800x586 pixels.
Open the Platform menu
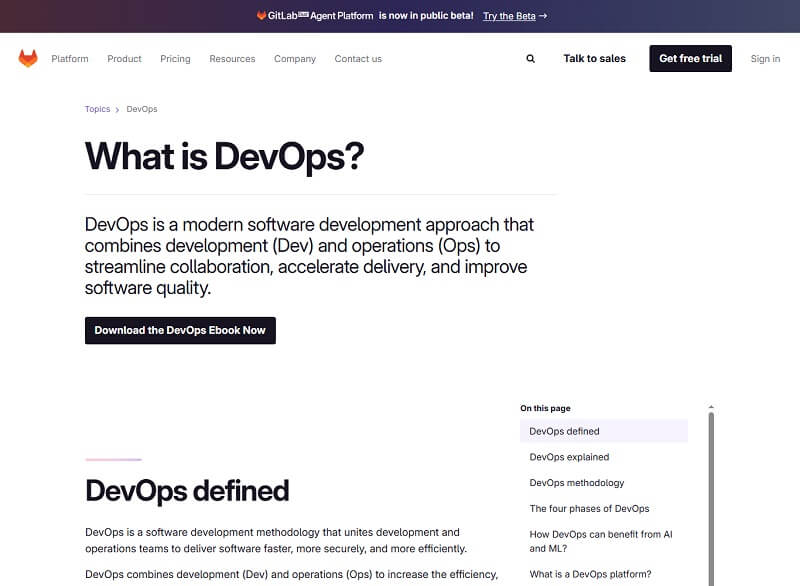pos(70,59)
